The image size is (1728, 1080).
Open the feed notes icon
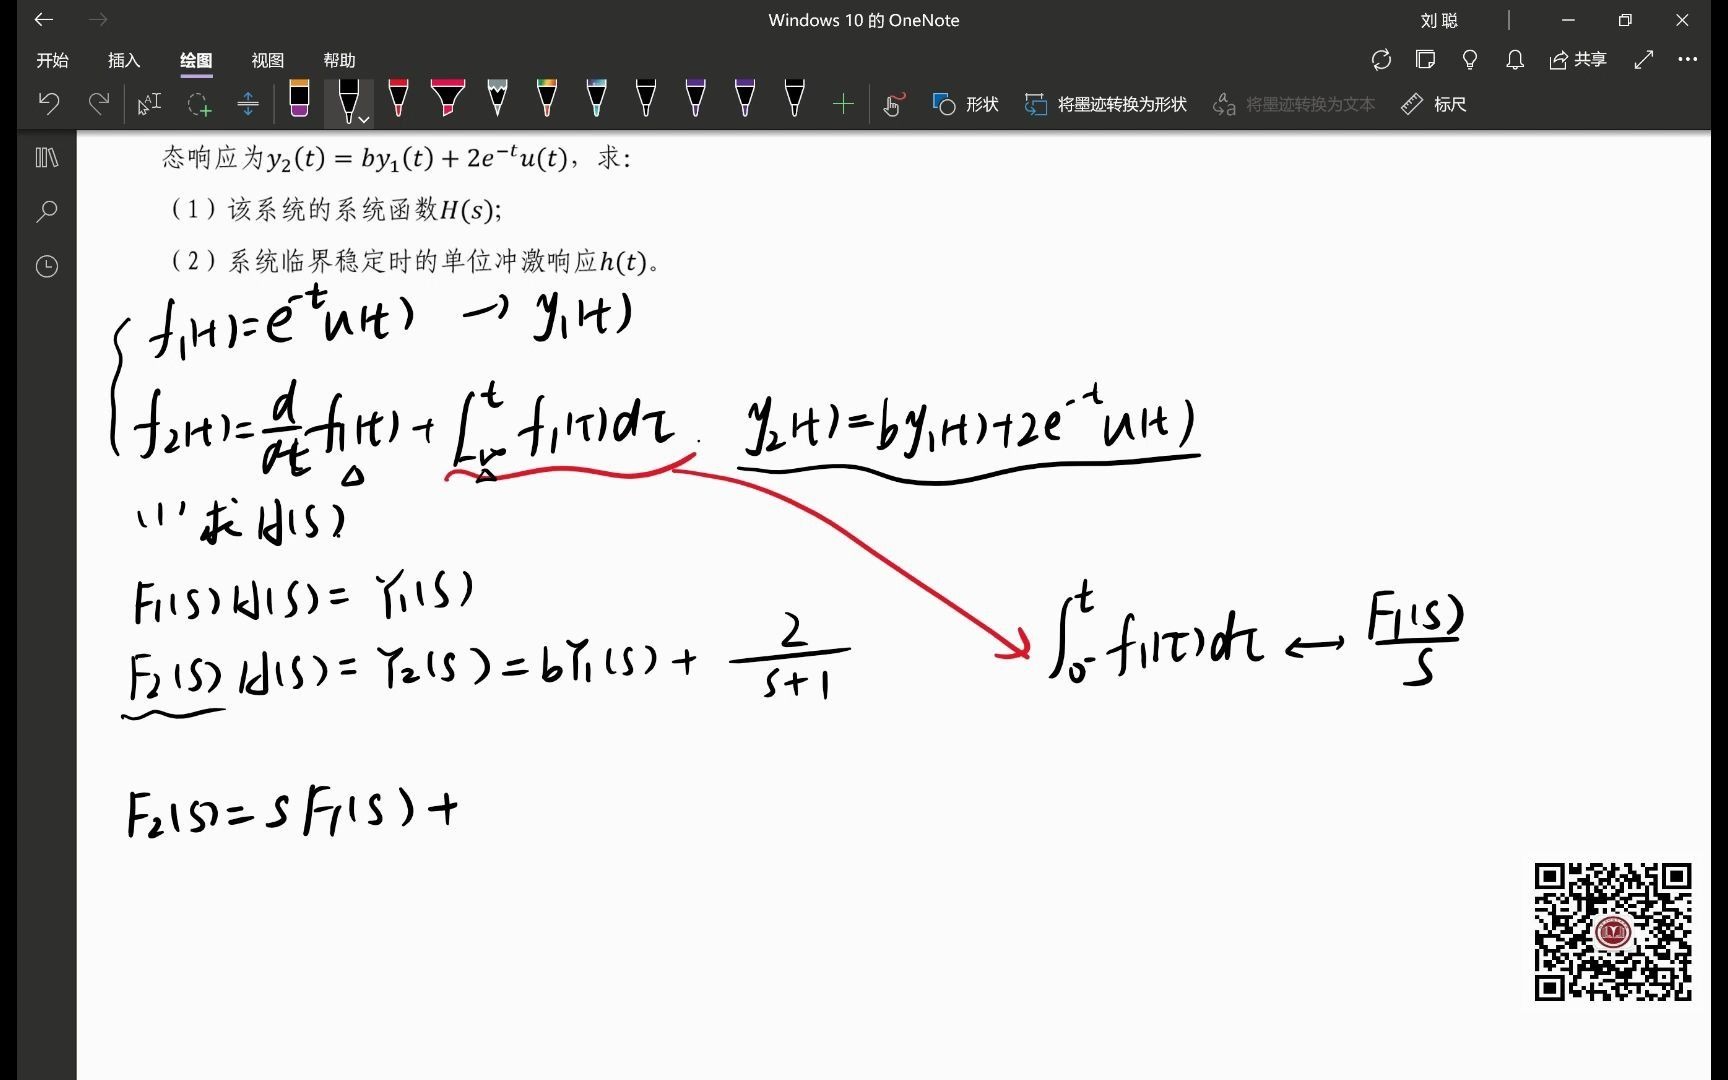(1426, 60)
